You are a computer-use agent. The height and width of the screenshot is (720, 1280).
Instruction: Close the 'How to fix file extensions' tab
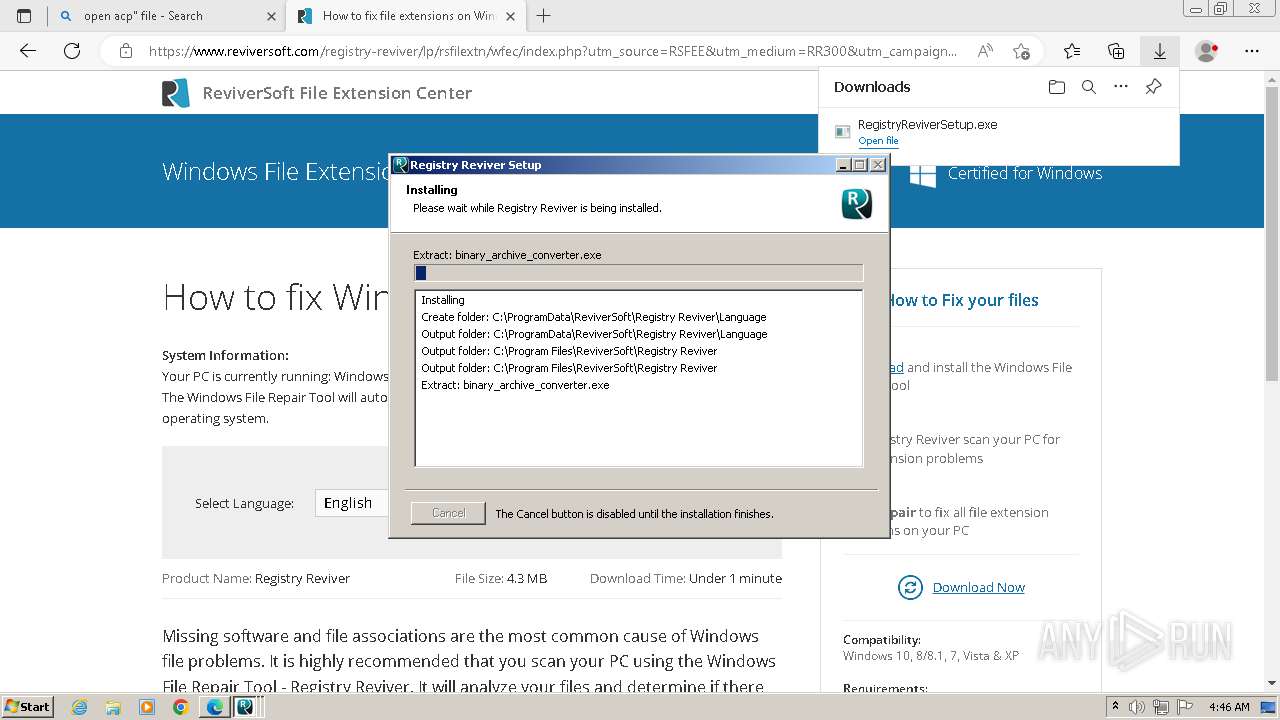[x=511, y=16]
